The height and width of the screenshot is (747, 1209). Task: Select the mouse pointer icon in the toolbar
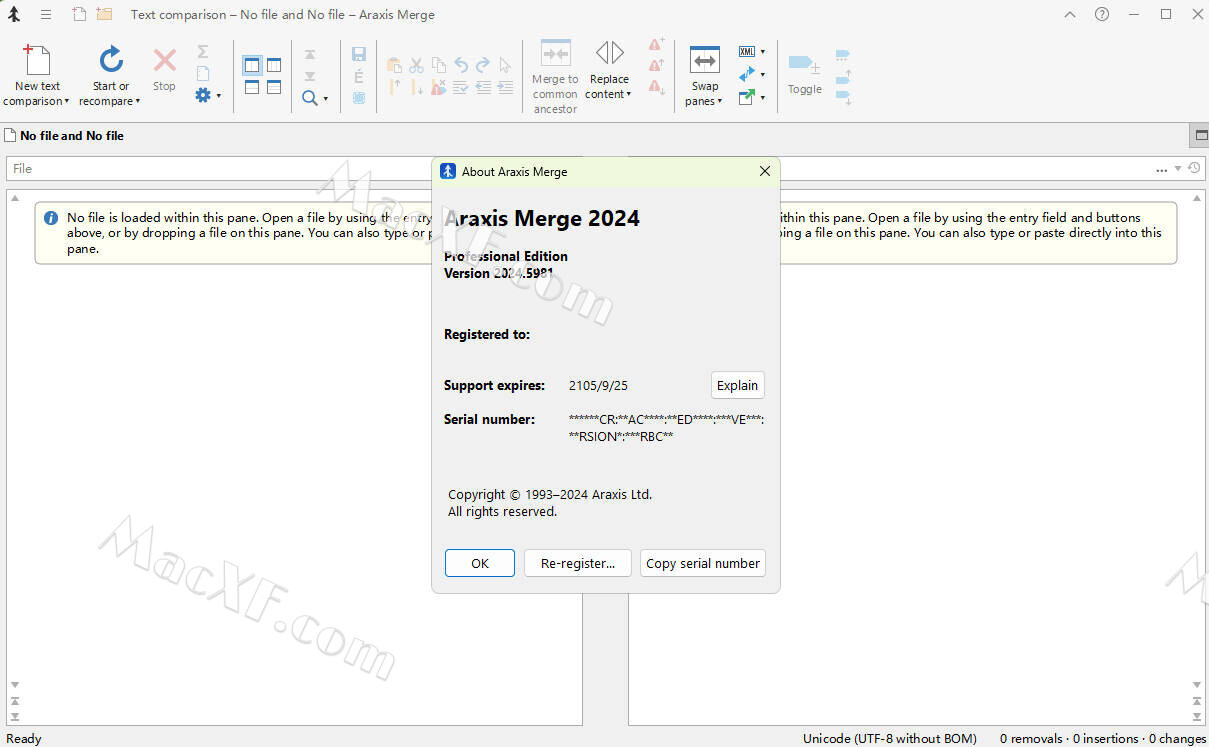tap(505, 65)
